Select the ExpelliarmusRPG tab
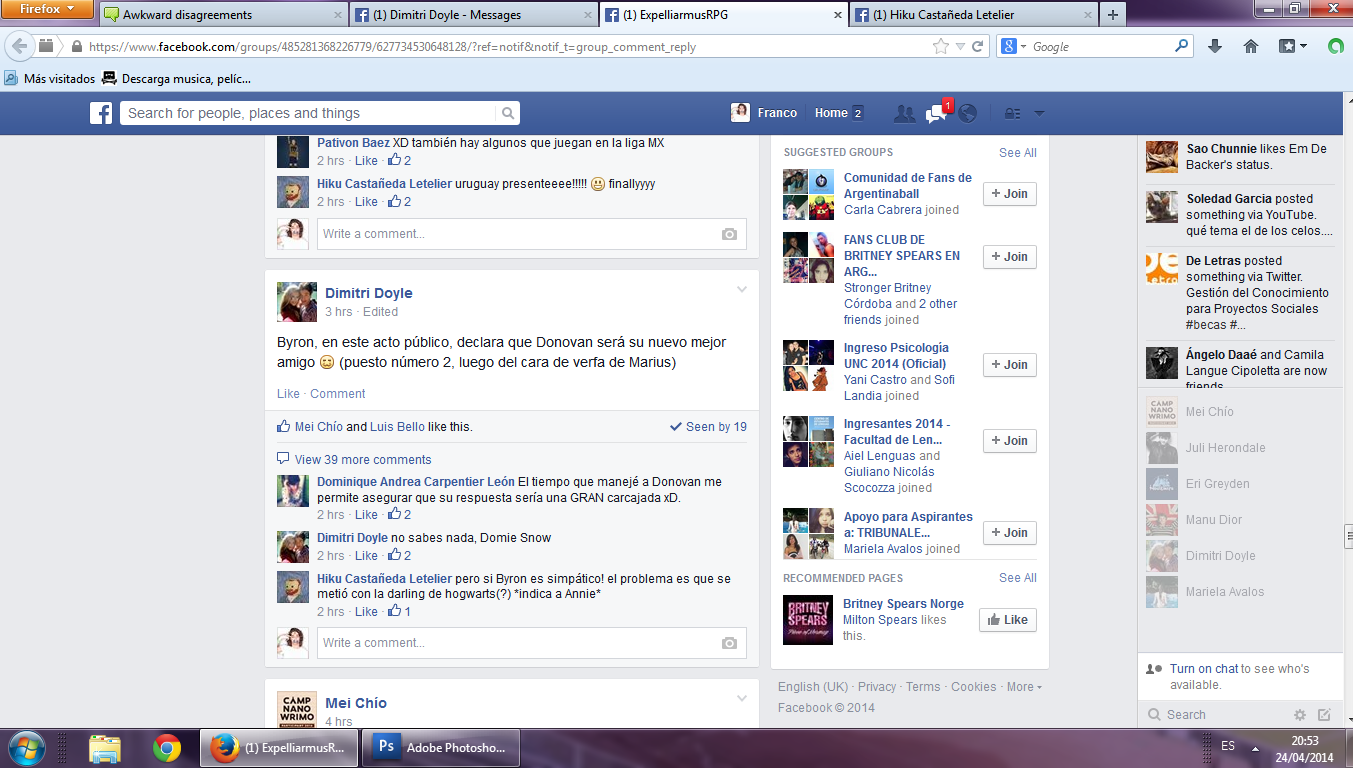This screenshot has height=768, width=1353. 723,15
